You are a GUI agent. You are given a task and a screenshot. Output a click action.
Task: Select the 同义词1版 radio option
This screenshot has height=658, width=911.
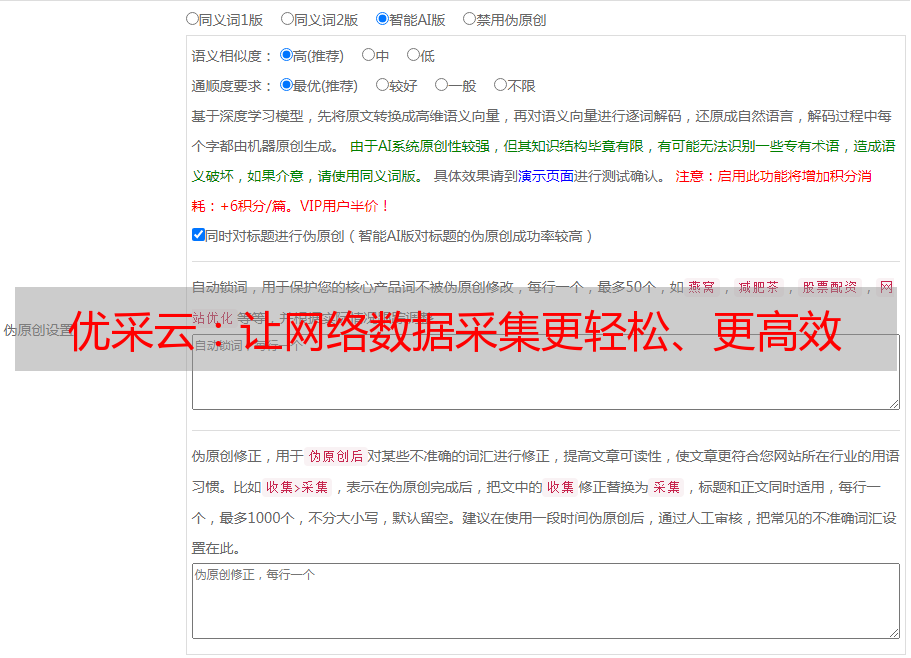[192, 19]
